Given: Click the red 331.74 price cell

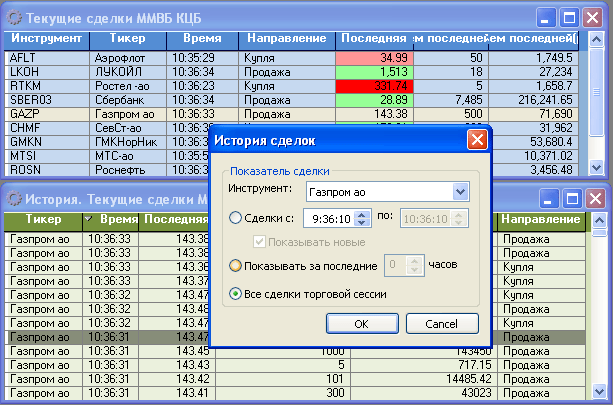Looking at the screenshot, I should [x=375, y=86].
